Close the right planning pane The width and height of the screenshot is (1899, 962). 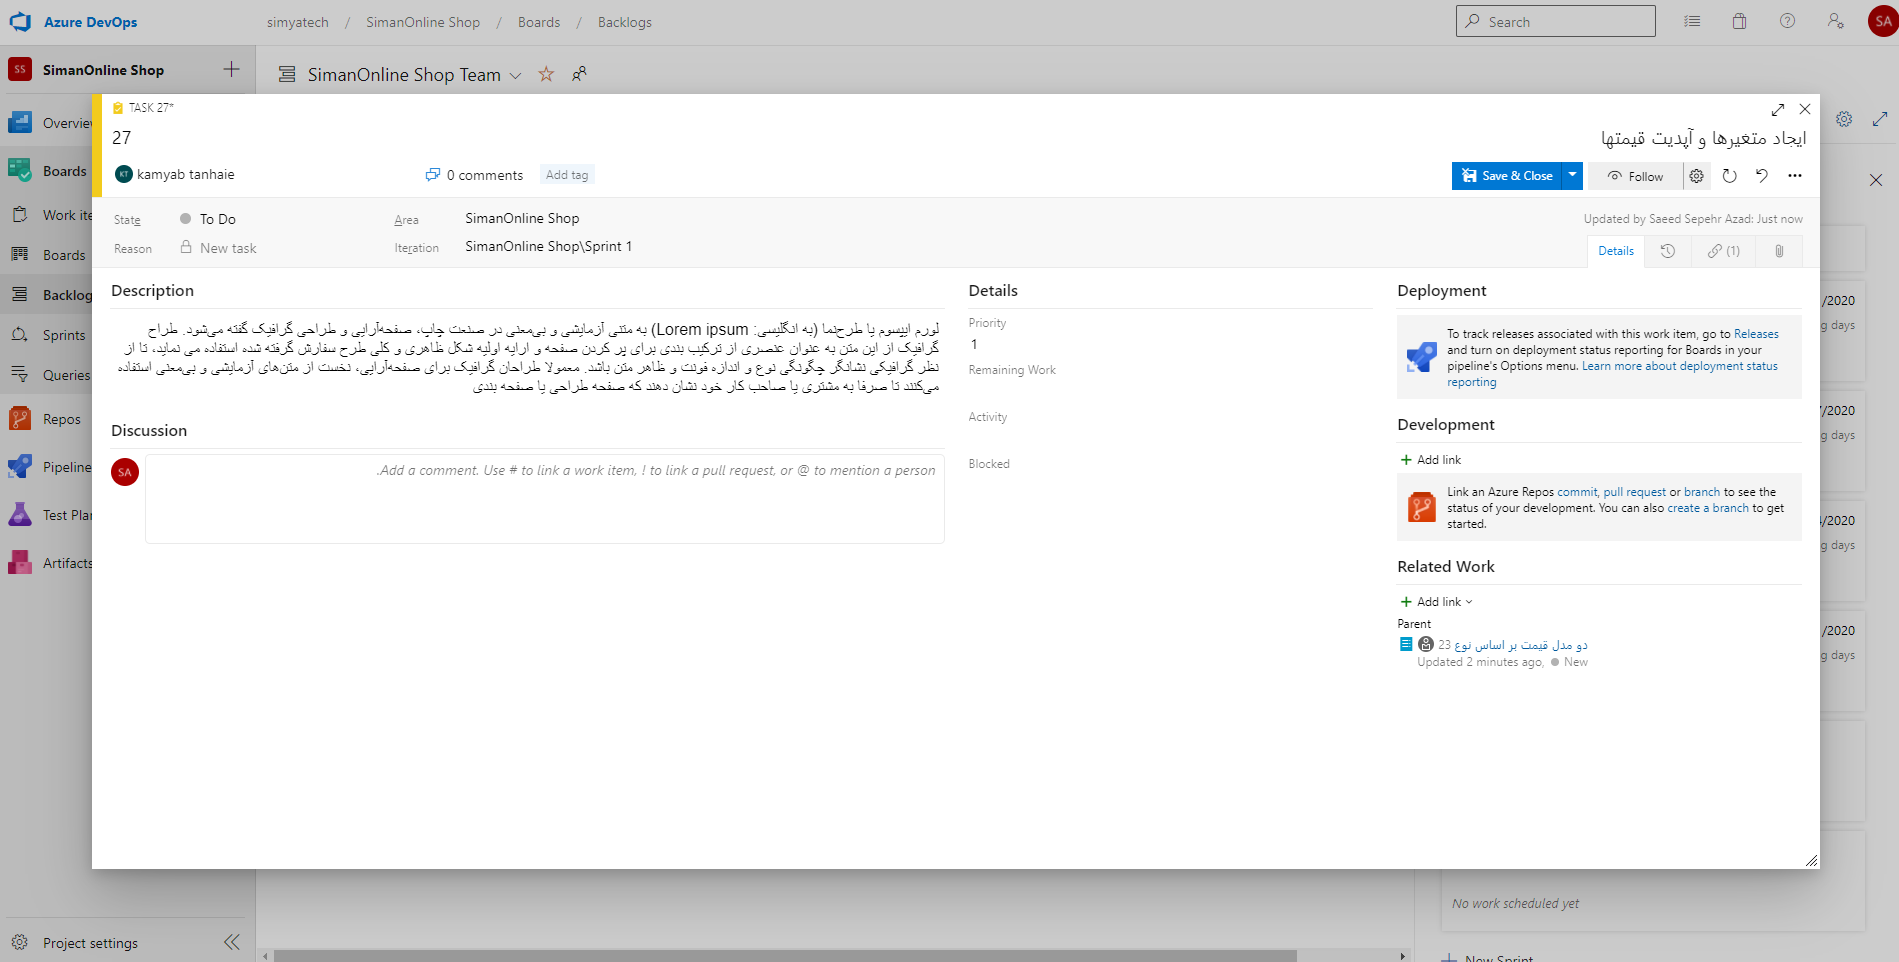coord(1876,180)
